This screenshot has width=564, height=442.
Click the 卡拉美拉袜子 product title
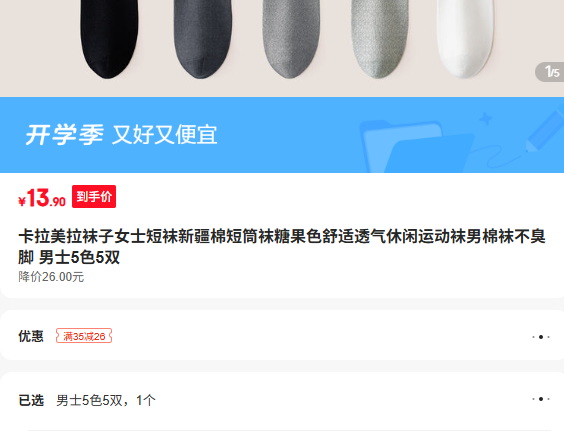[282, 247]
